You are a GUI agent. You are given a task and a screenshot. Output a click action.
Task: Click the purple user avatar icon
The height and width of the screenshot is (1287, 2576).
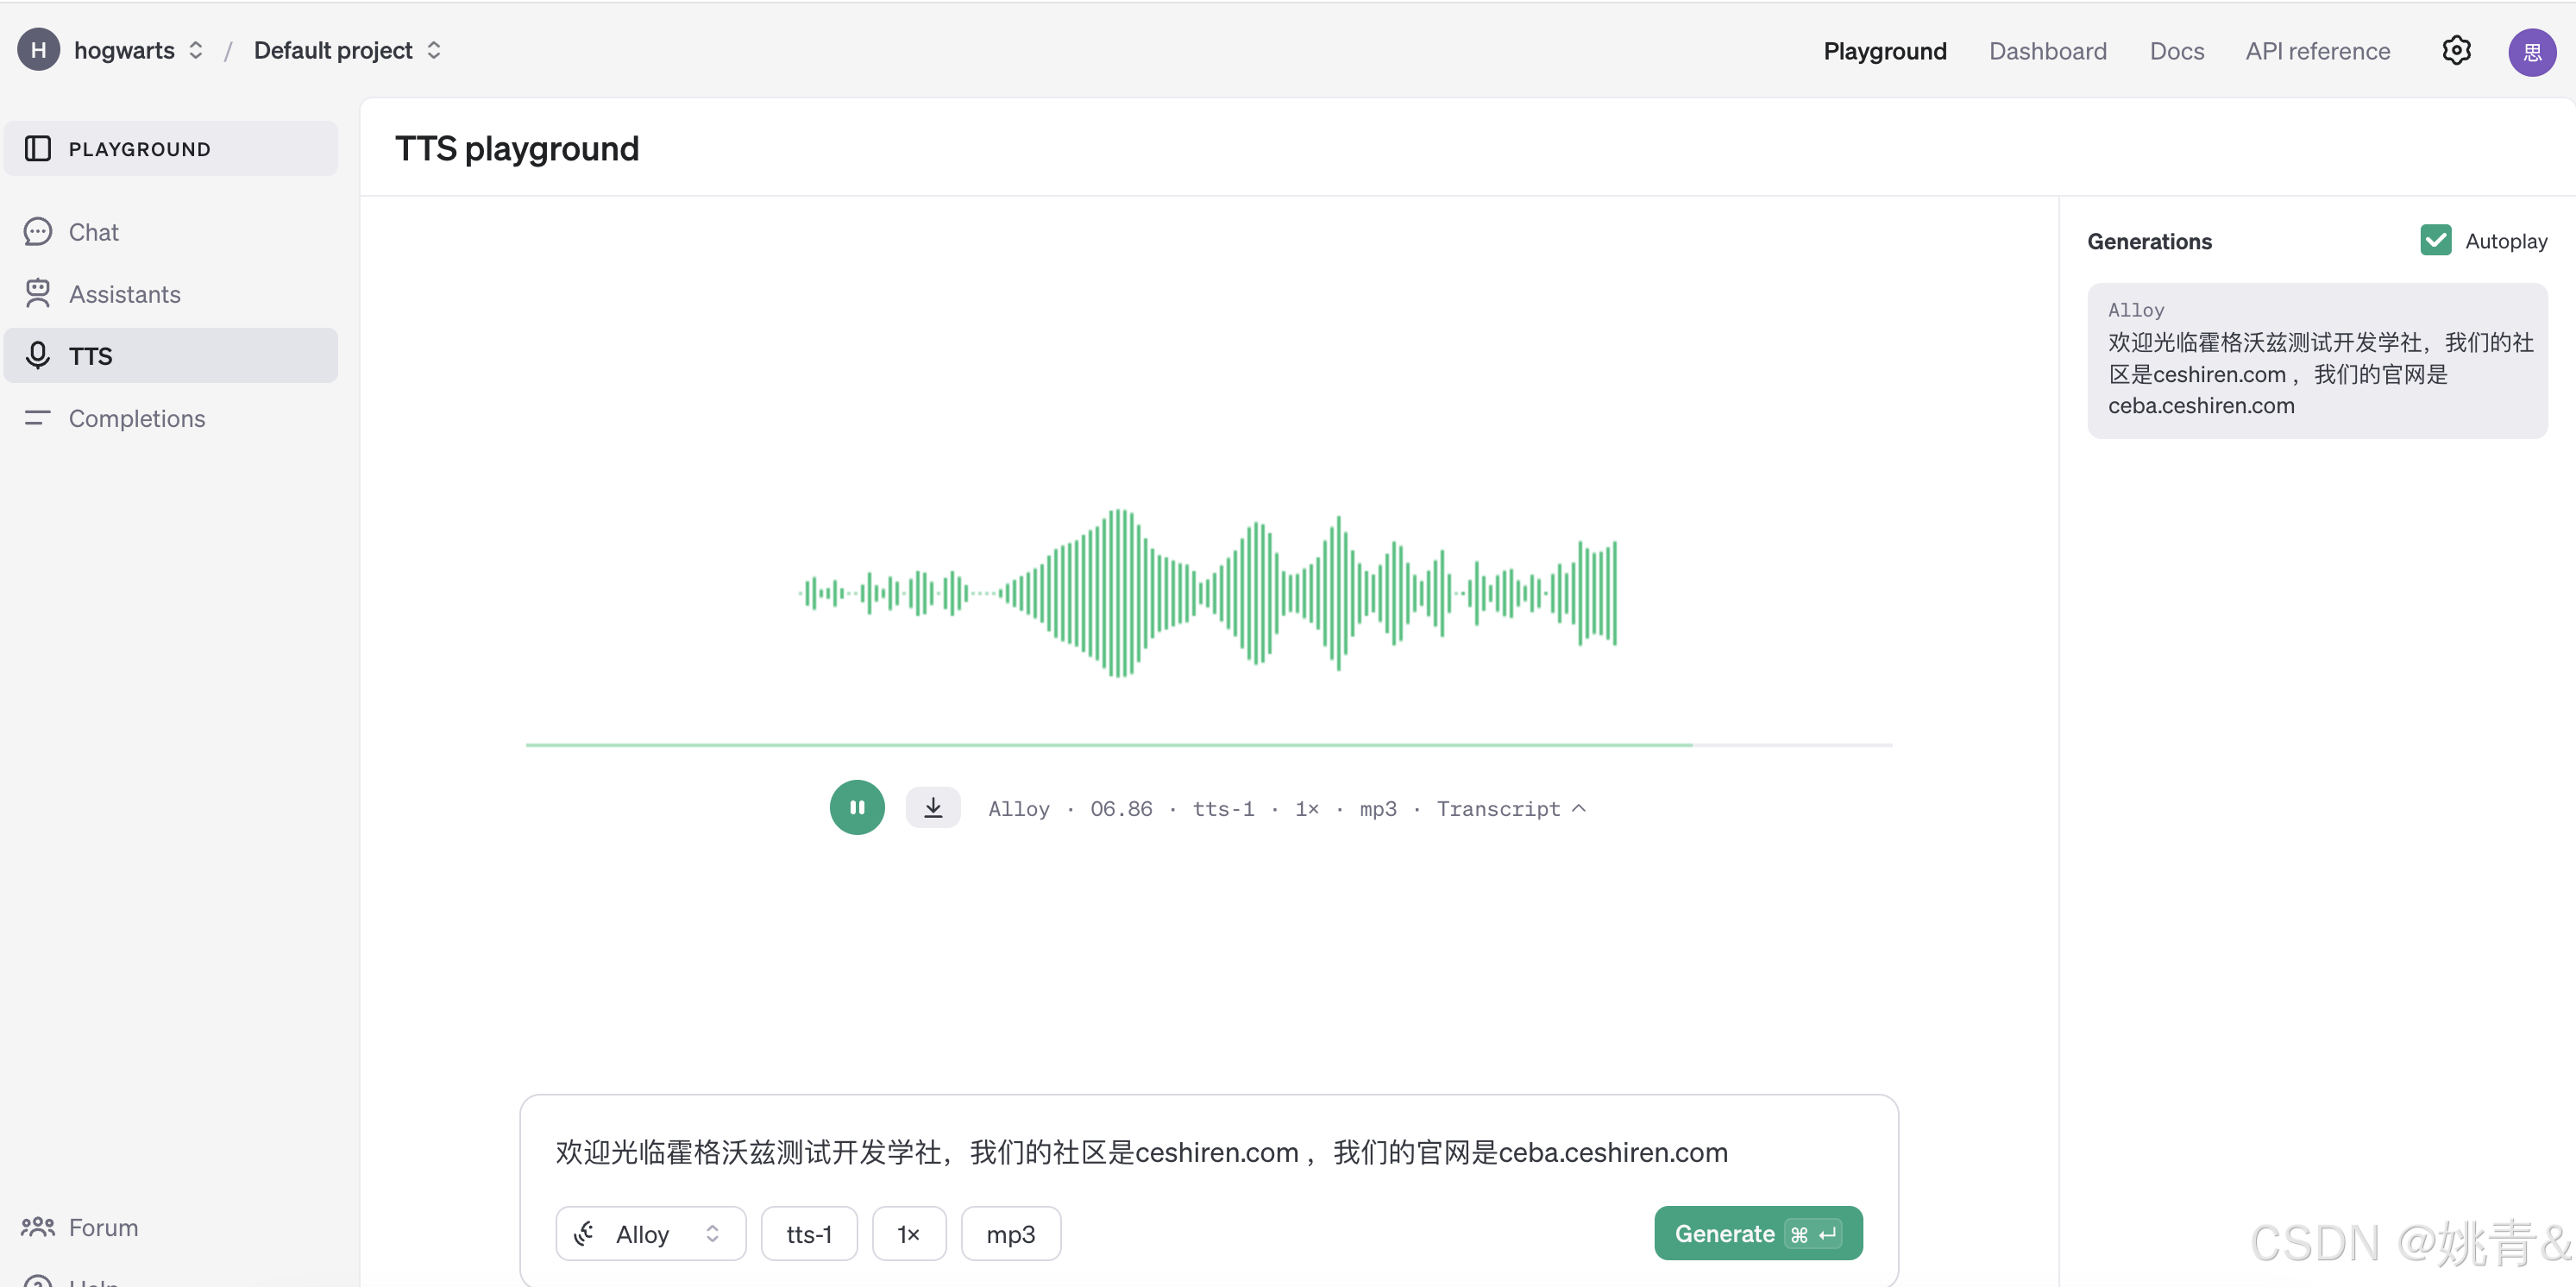[2531, 52]
